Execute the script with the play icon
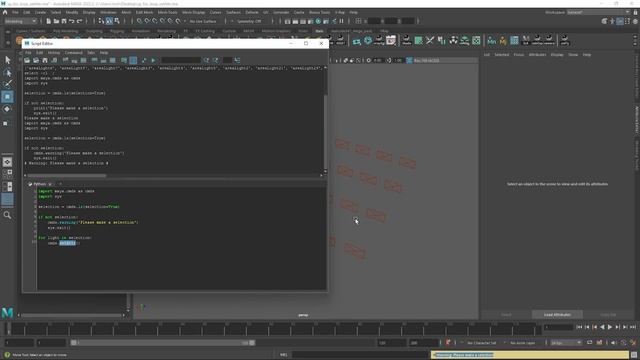Screen dimensions: 640x360 point(153,60)
